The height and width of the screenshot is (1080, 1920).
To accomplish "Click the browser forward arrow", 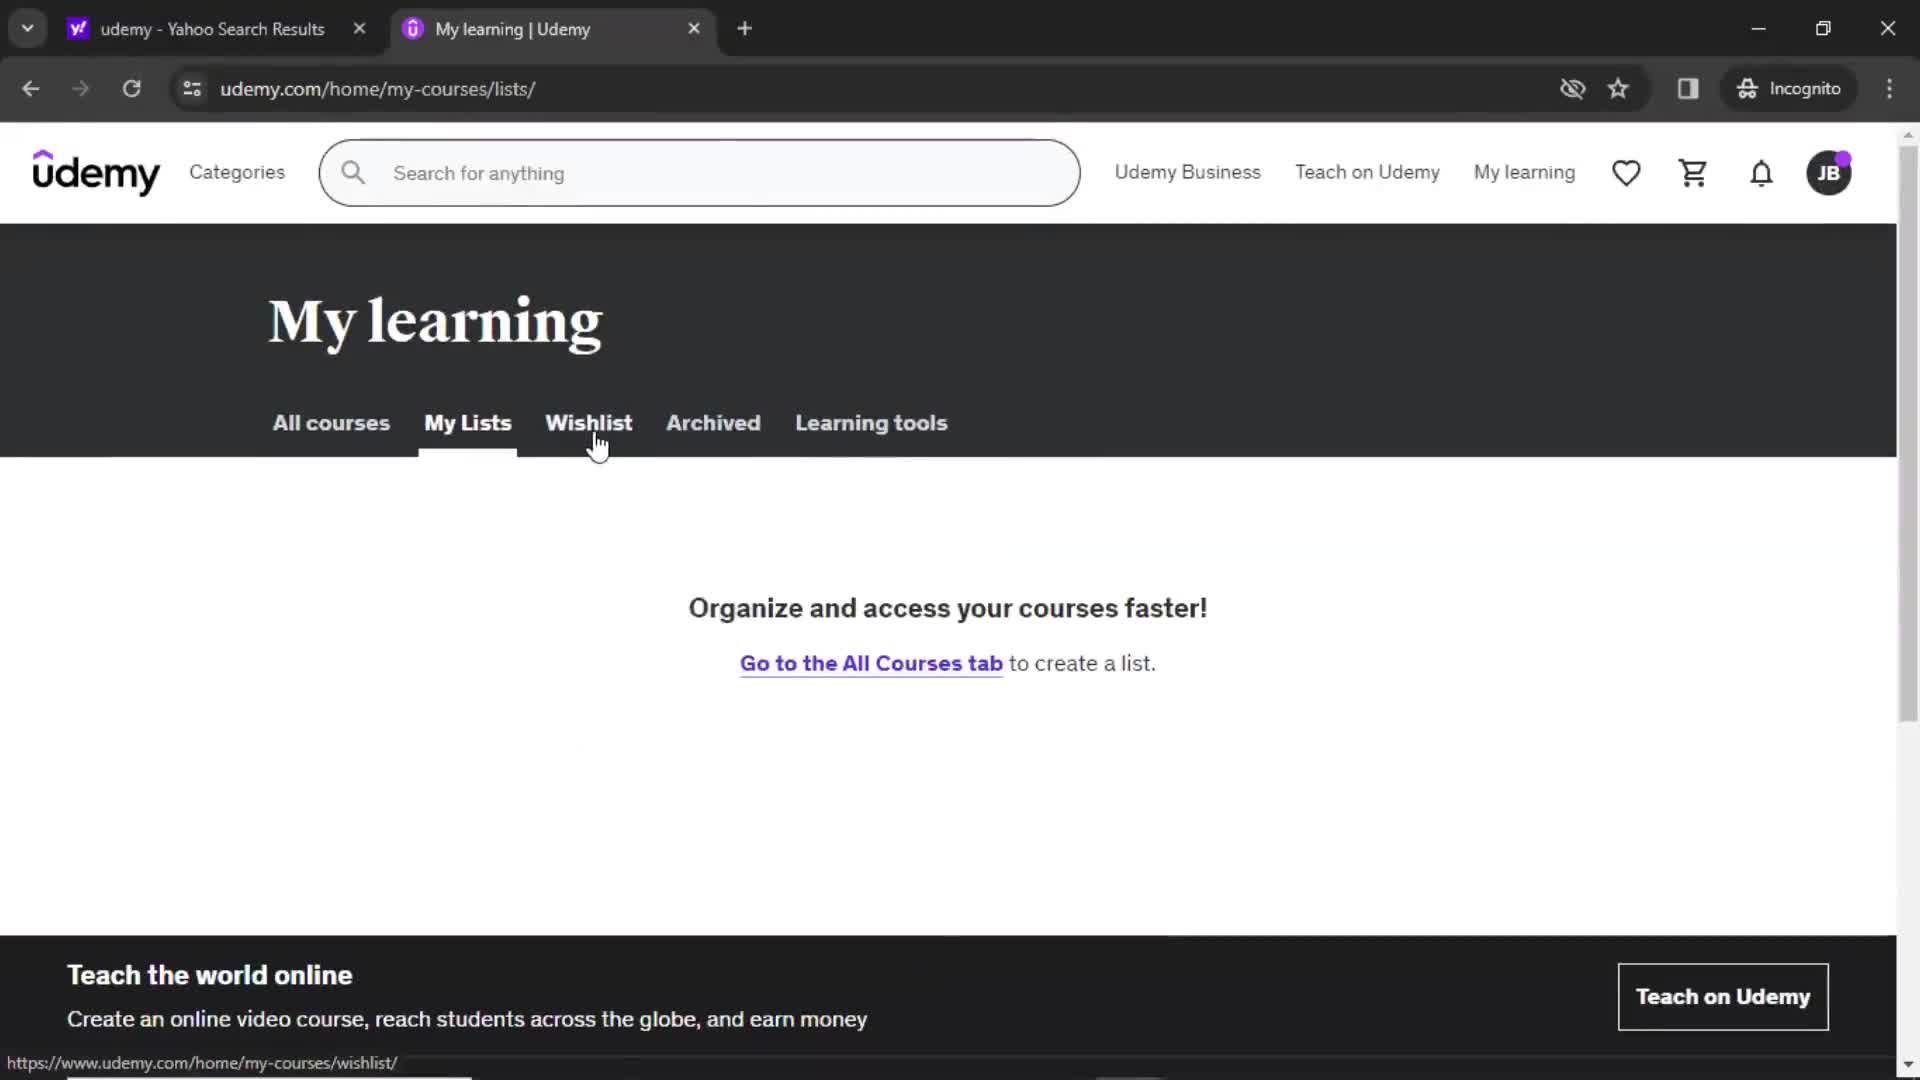I will pos(81,89).
